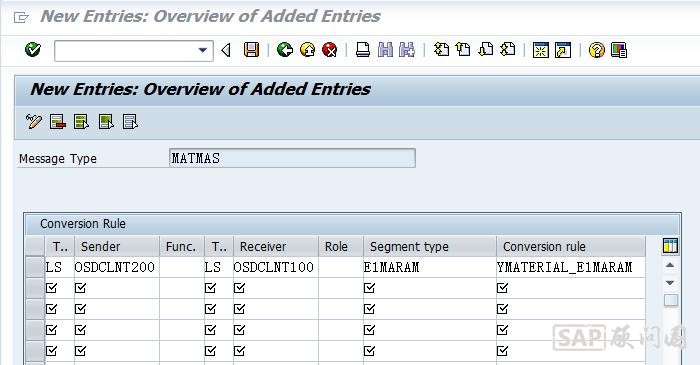Viewport: 700px width, 365px height.
Task: Click the Segment type checkbox in fourth empty row
Action: (x=369, y=351)
